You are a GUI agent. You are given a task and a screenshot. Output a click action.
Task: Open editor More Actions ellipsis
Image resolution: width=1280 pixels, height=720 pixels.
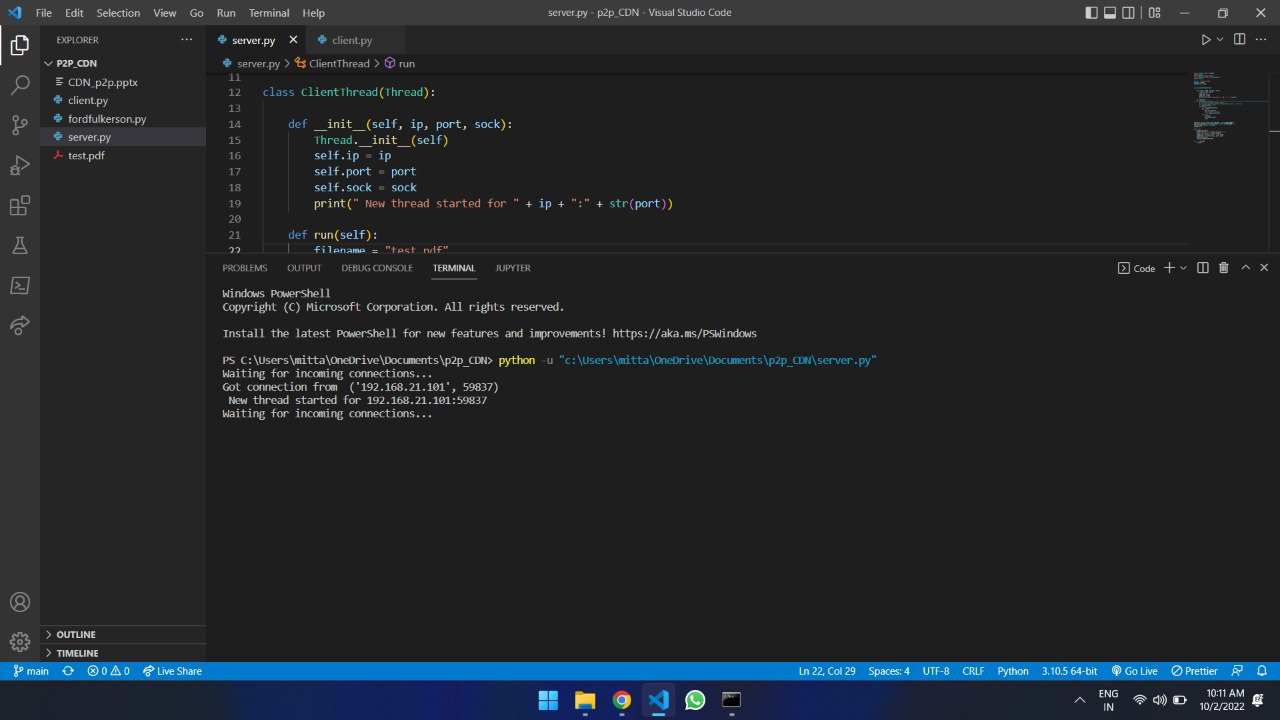click(1261, 40)
